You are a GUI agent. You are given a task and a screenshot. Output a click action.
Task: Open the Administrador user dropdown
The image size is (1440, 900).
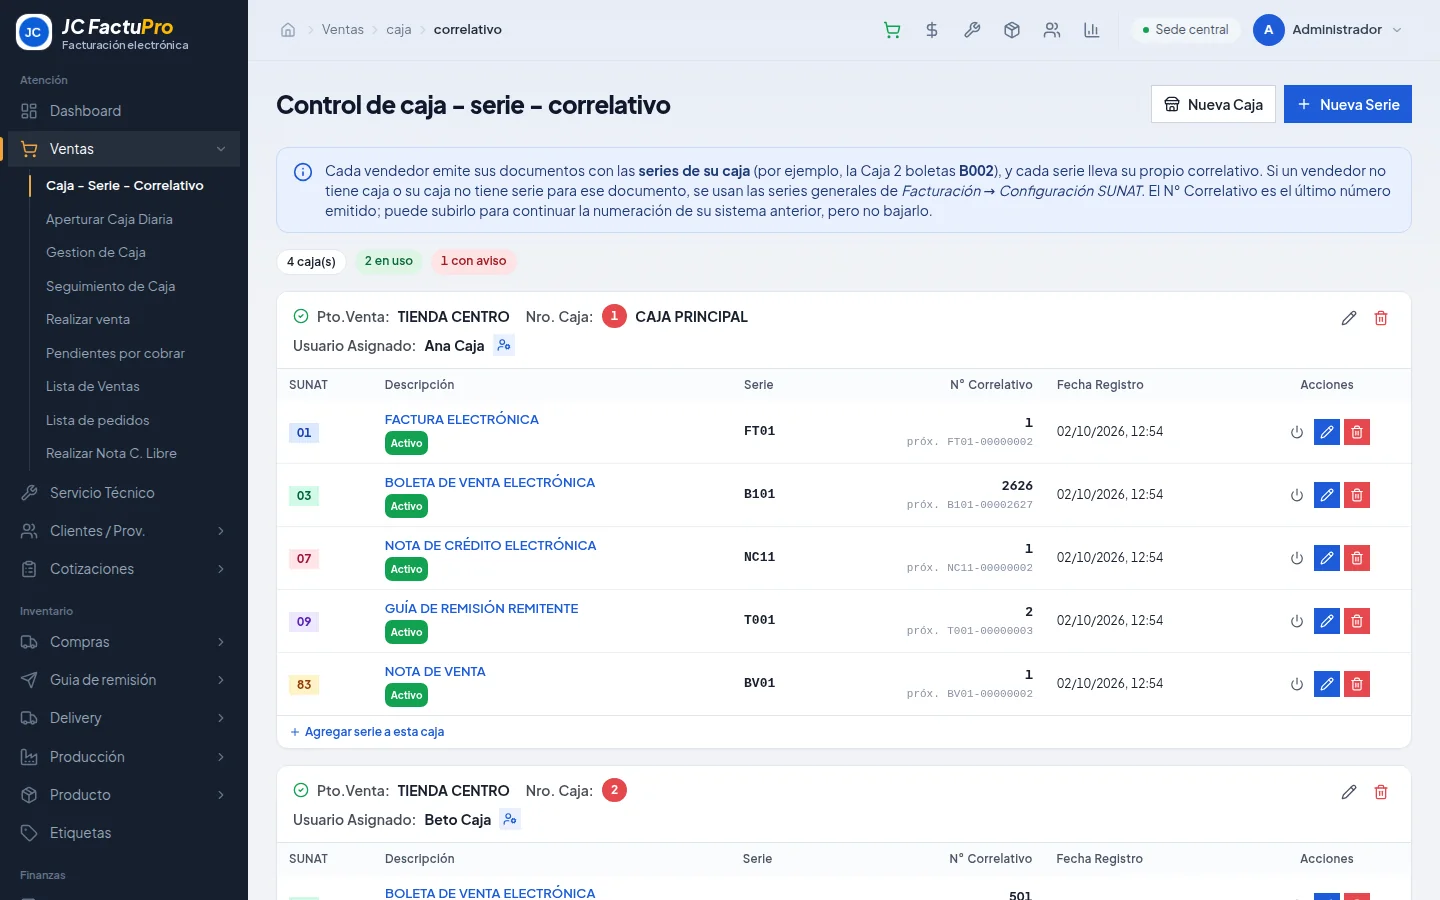(1329, 30)
